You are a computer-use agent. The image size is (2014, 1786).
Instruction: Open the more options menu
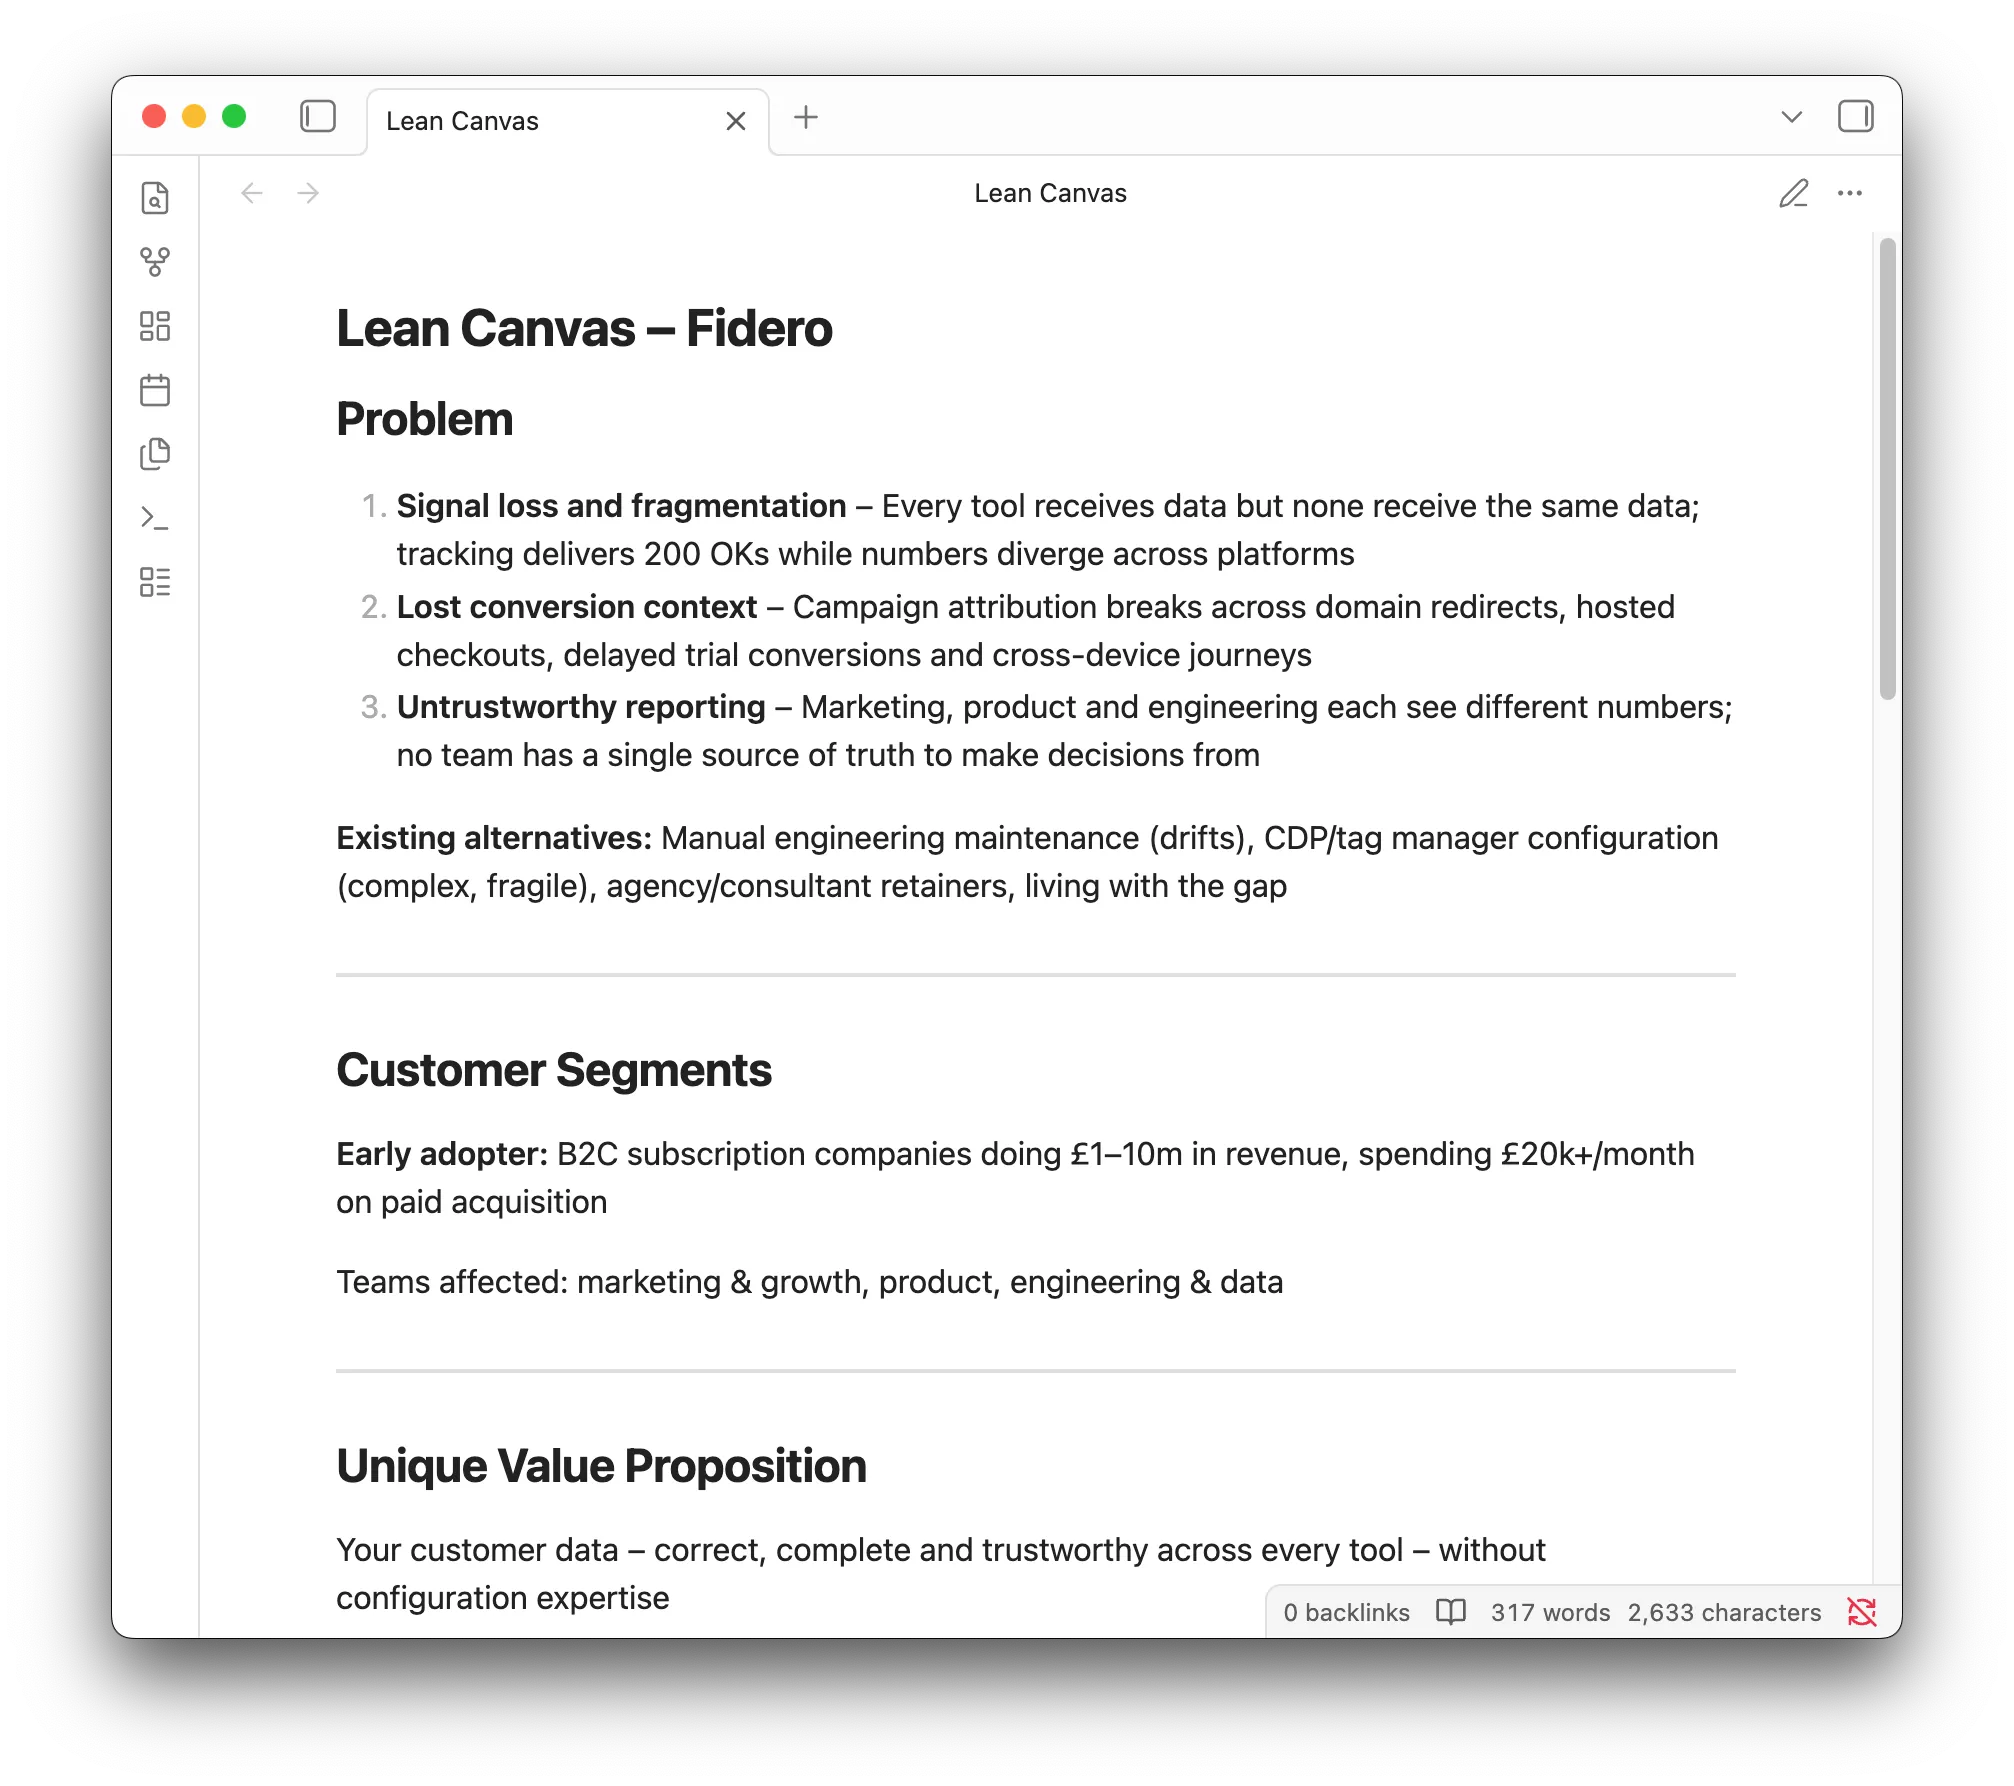click(x=1851, y=193)
